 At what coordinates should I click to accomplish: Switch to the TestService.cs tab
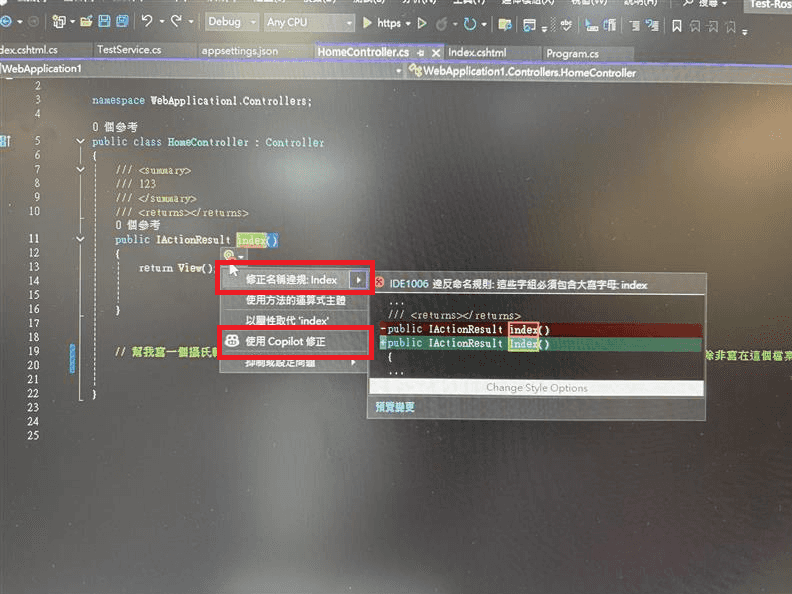coord(129,50)
